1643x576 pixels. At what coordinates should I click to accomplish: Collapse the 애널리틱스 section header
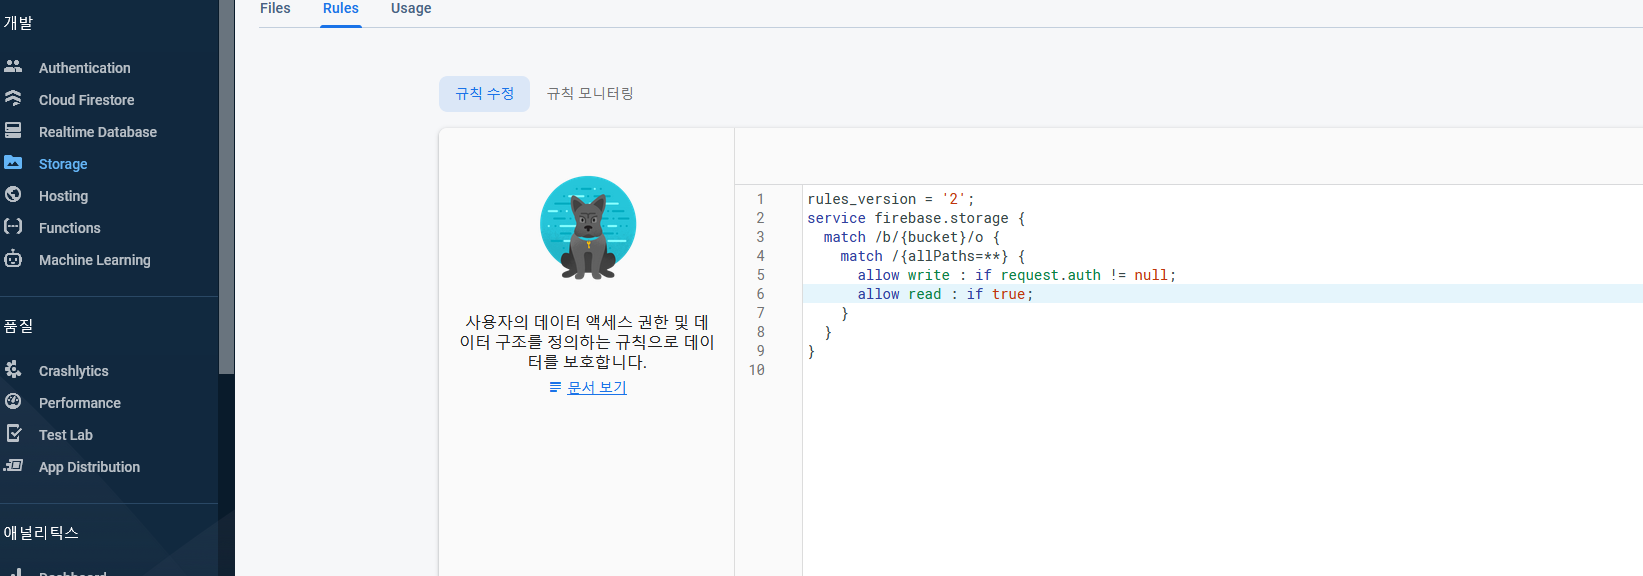(x=41, y=533)
